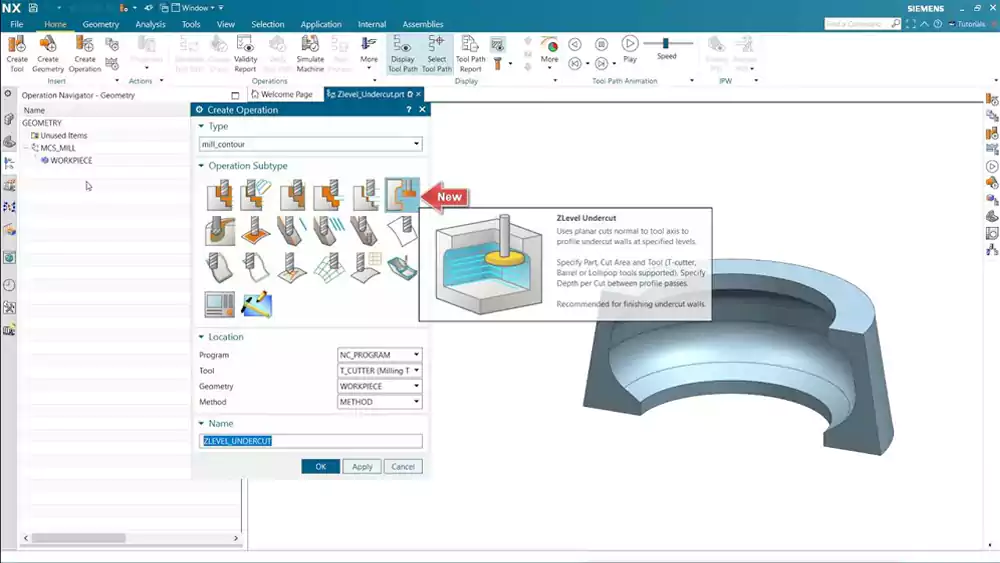Open the Geometry dropdown showing WORKPIECE

click(x=379, y=386)
